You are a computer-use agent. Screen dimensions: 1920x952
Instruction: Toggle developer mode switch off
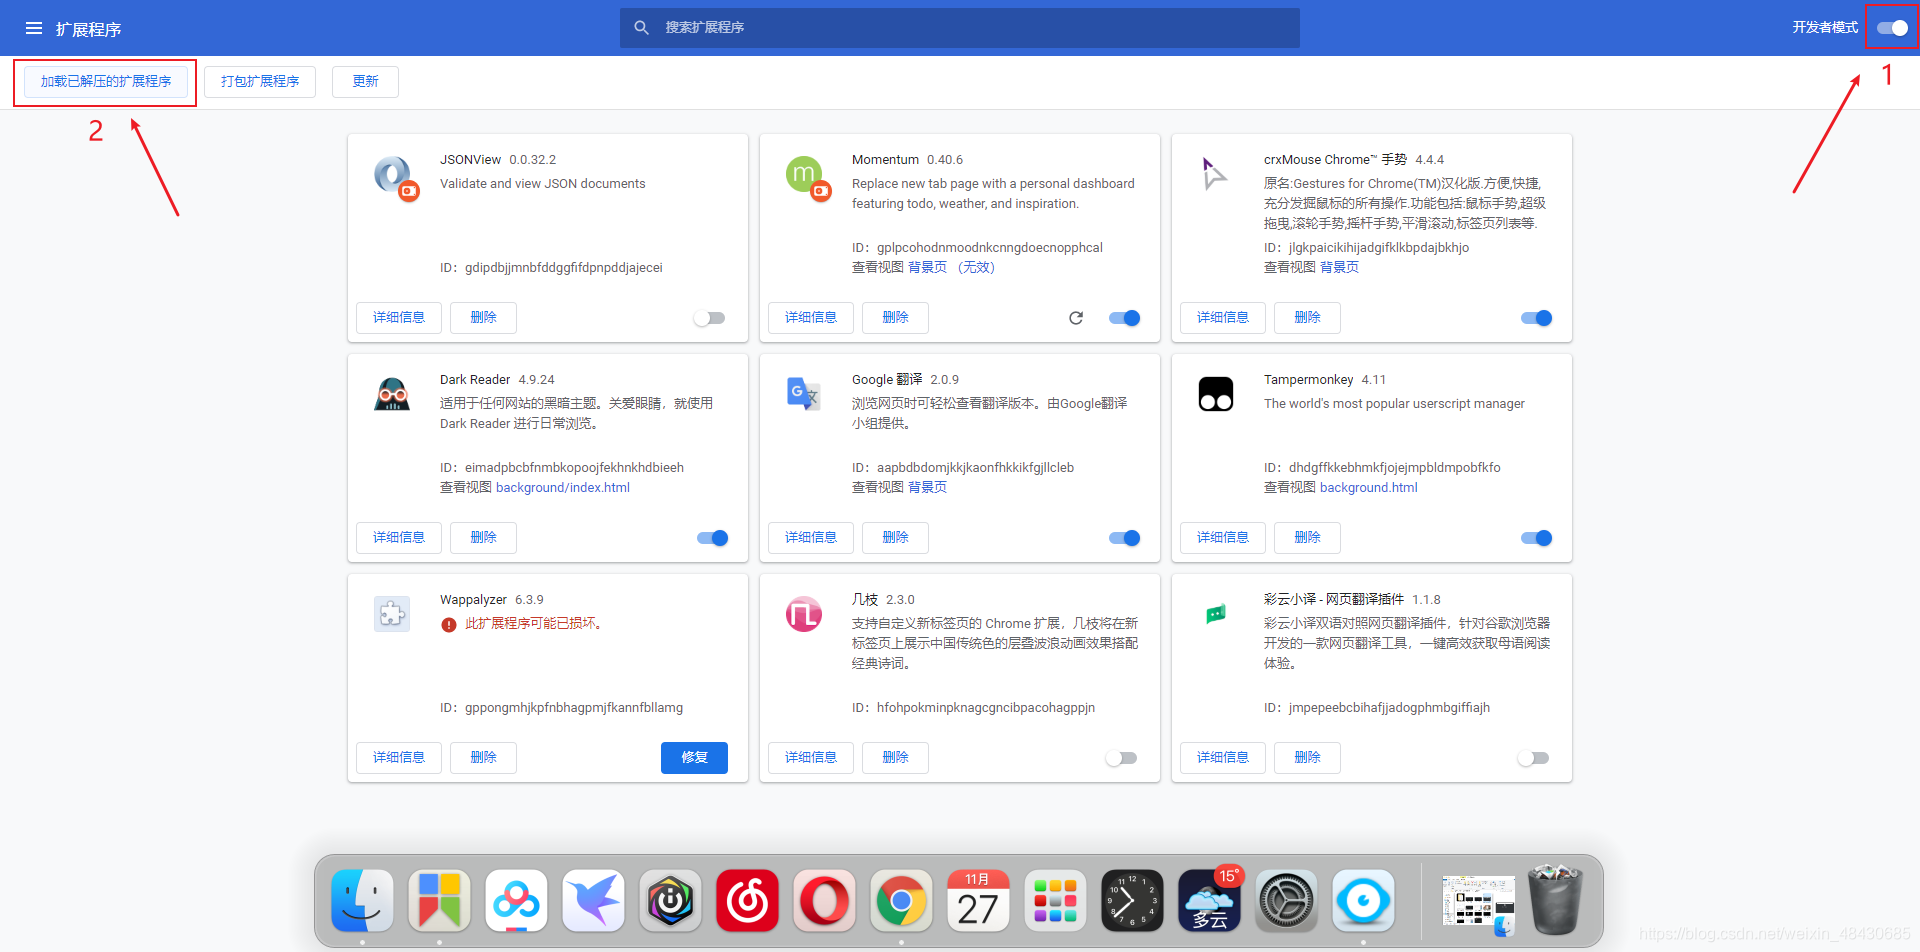tap(1892, 28)
